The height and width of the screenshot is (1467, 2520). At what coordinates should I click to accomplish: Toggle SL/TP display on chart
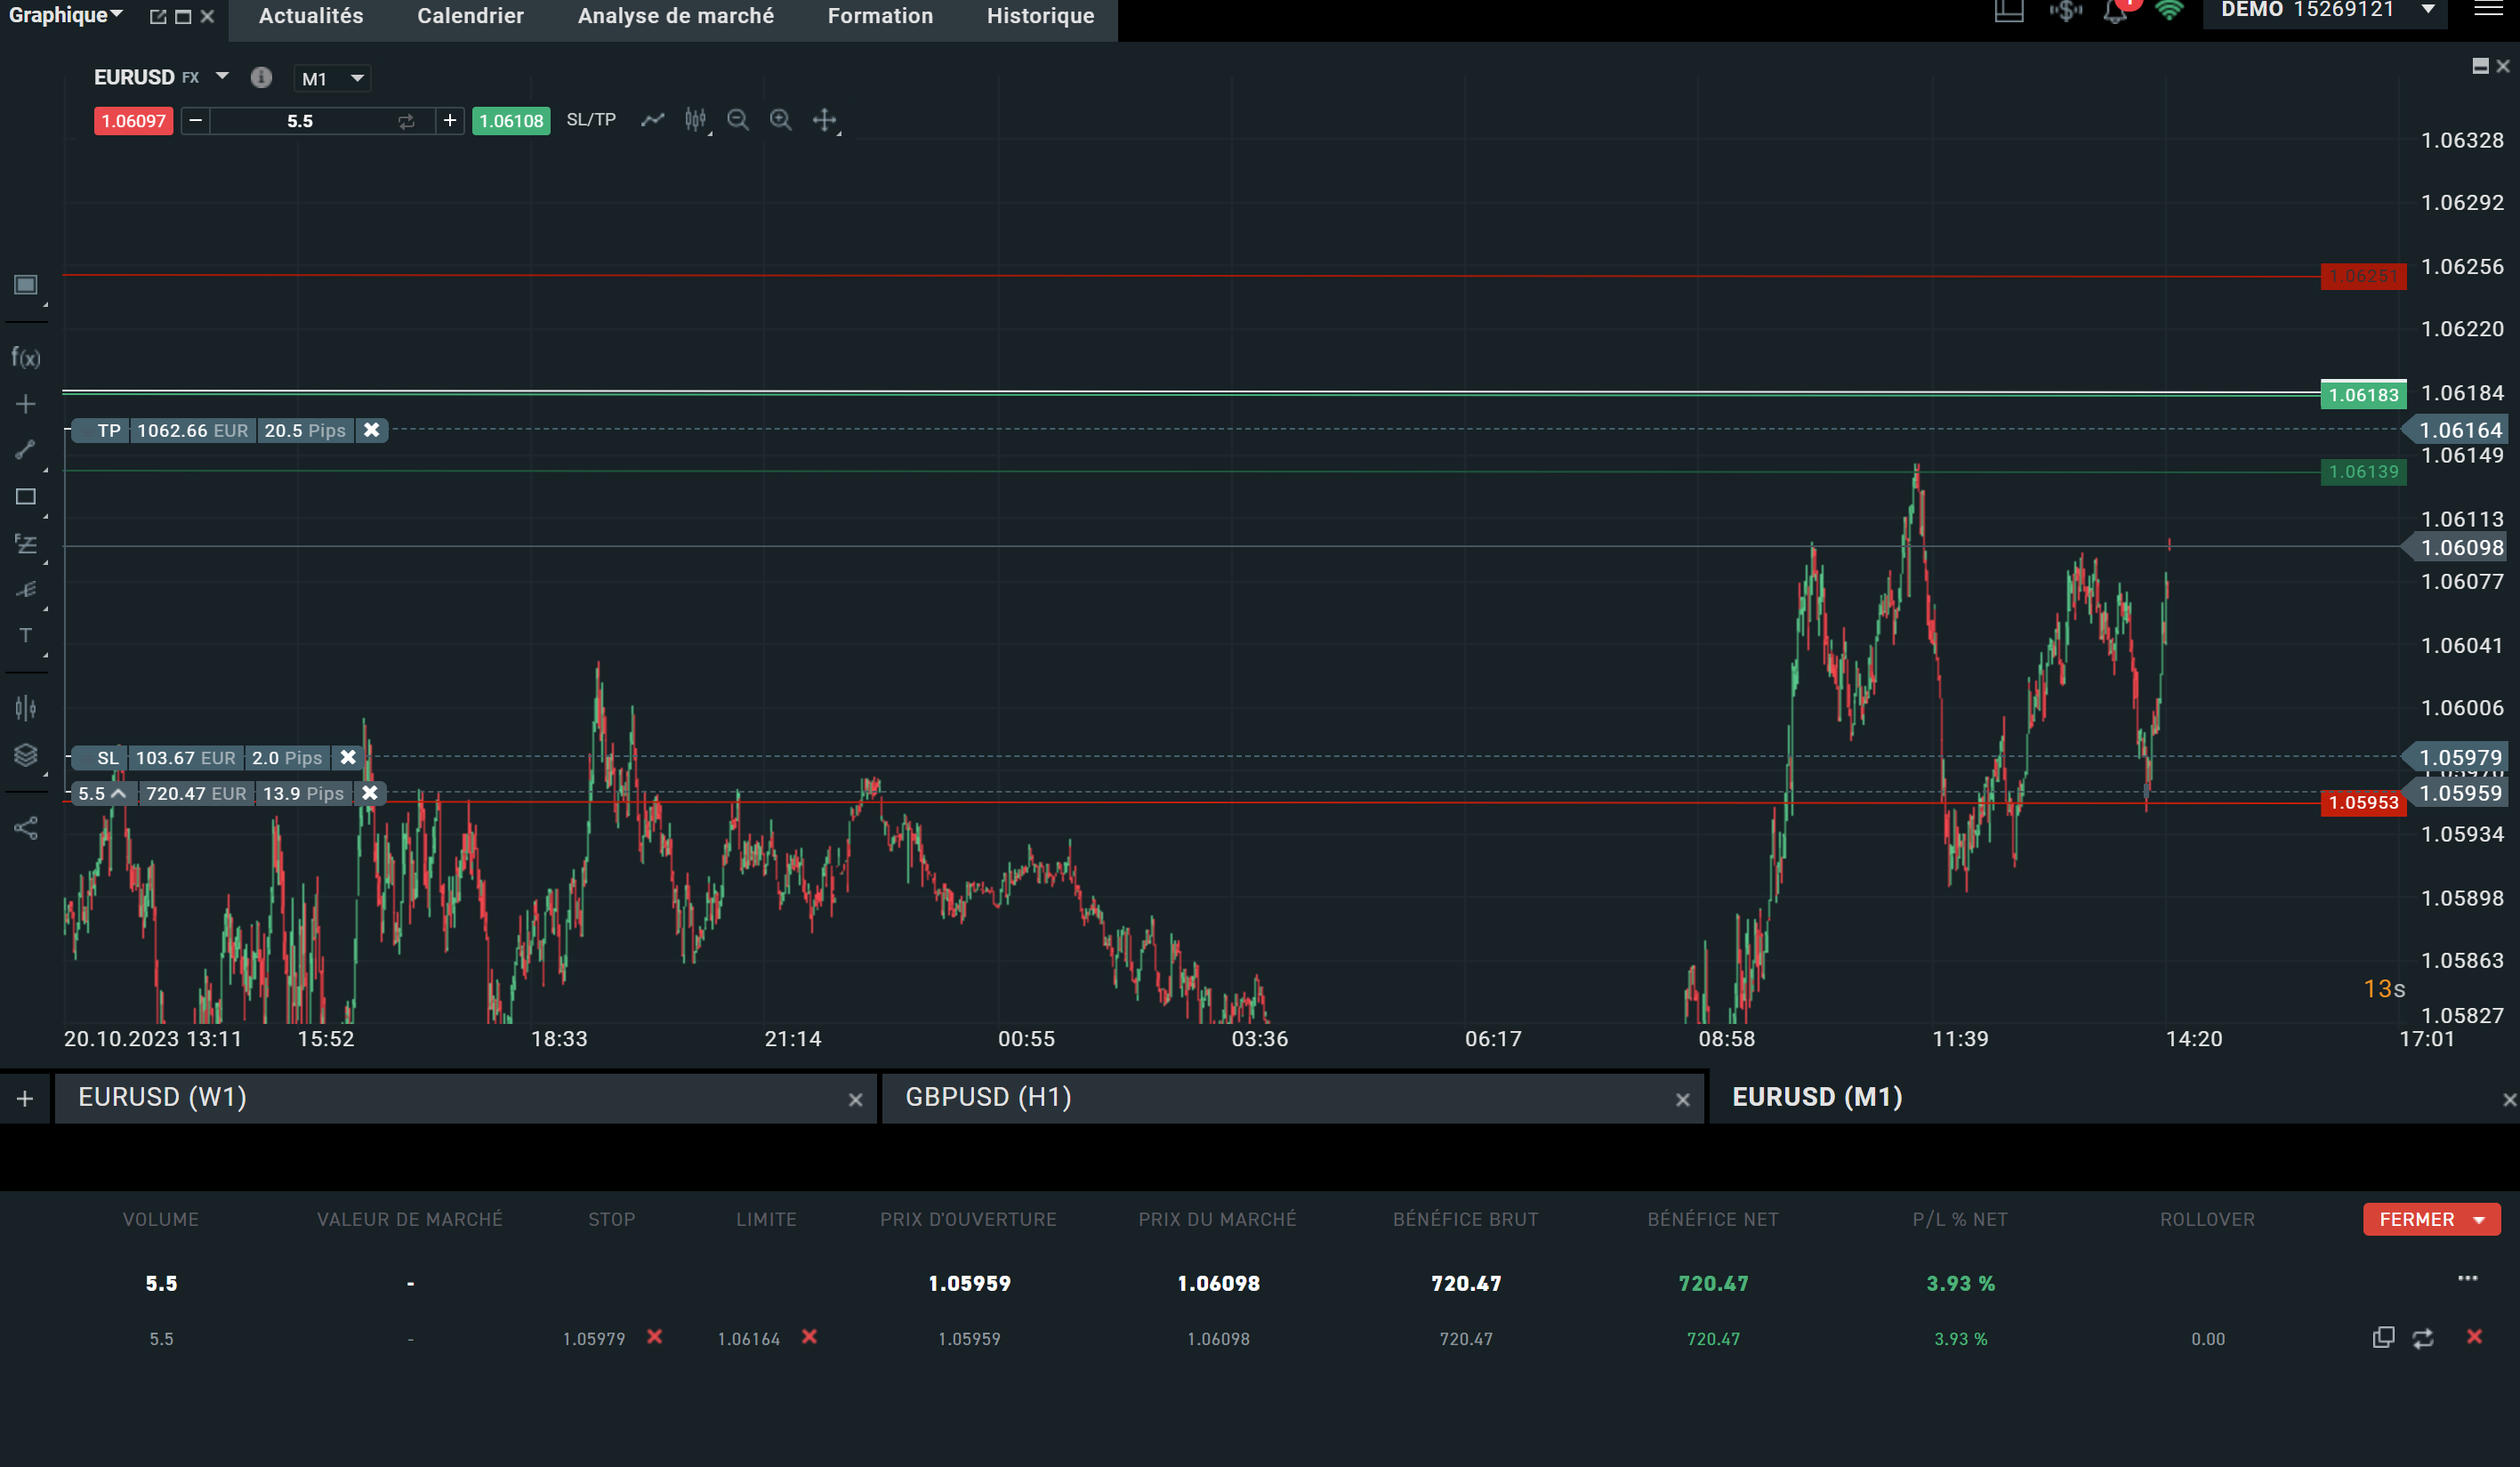point(591,120)
